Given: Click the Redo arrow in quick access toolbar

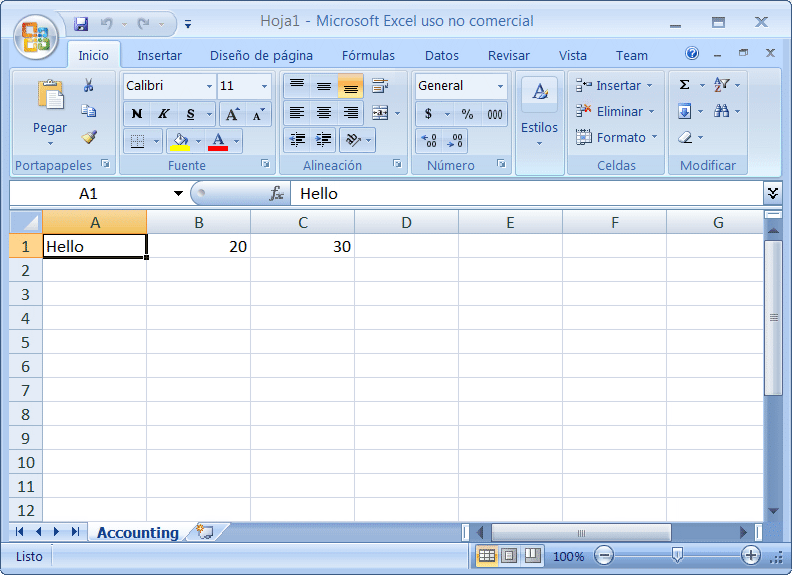Looking at the screenshot, I should 143,23.
